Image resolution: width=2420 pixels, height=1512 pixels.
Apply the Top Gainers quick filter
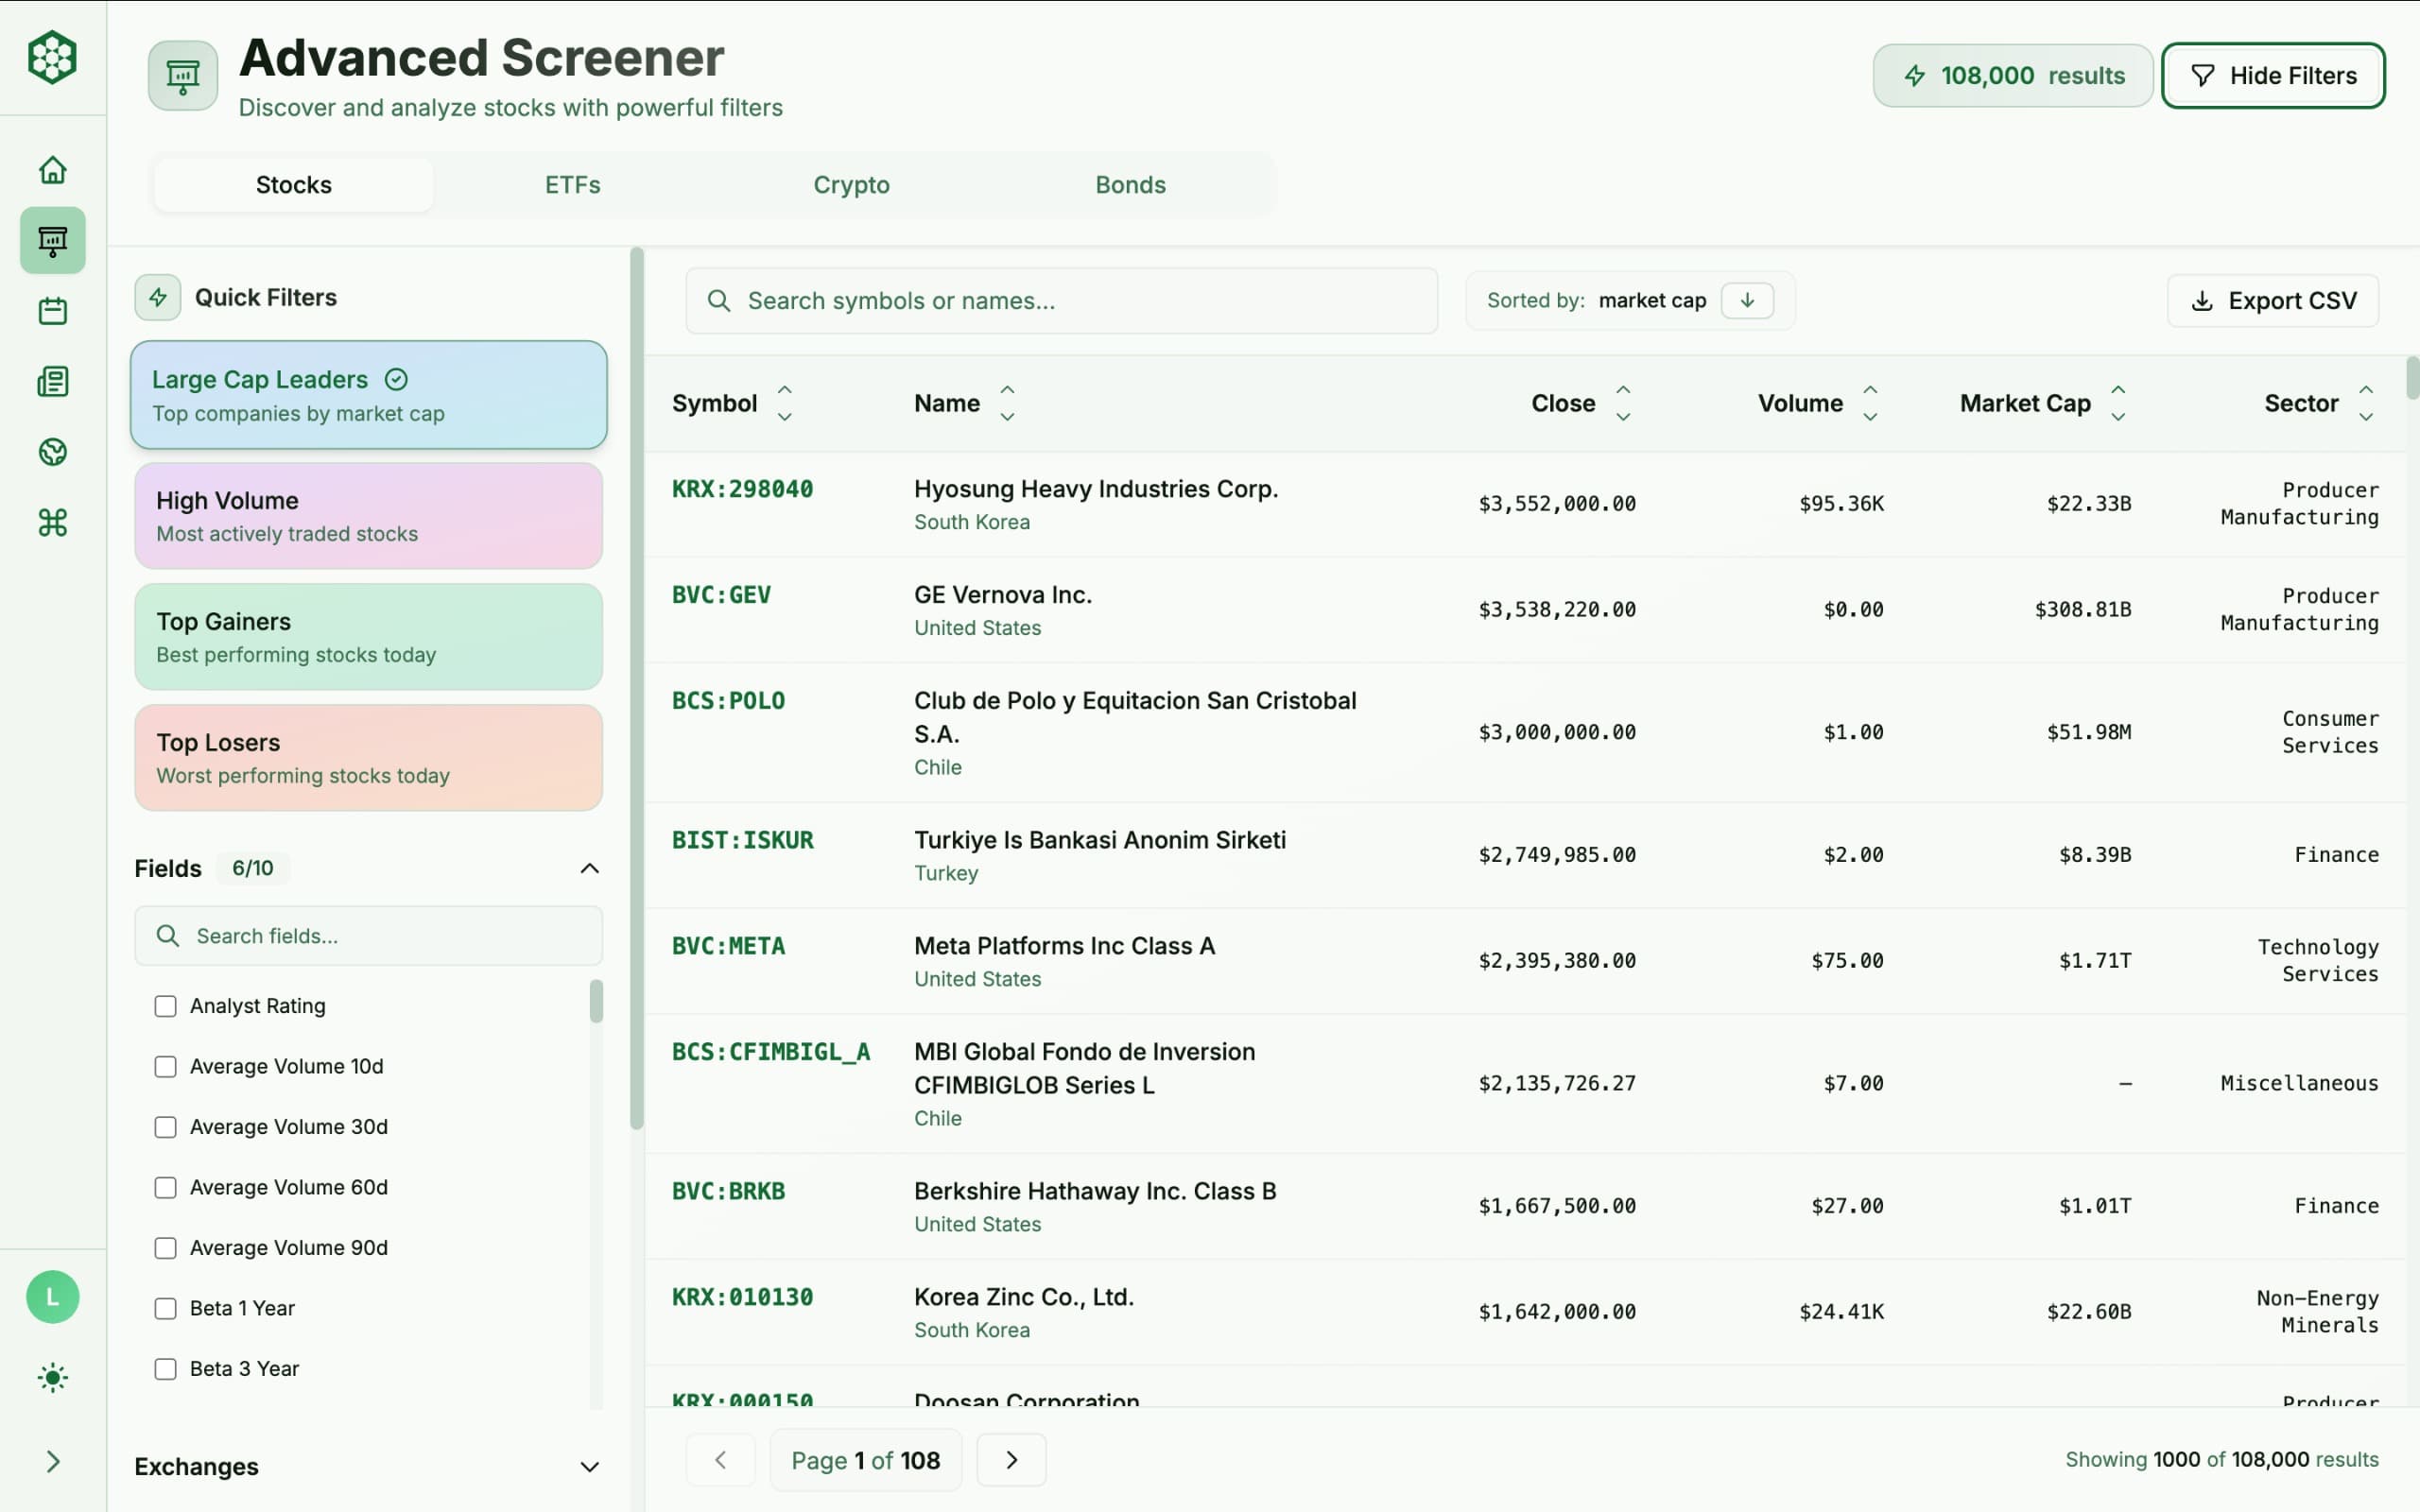tap(369, 637)
